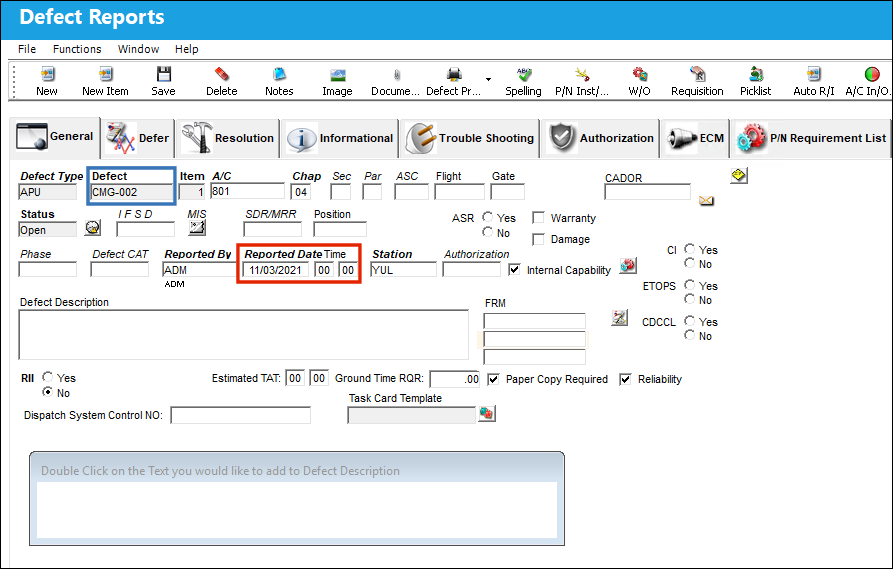Click the A/C In/Out toolbar icon

871,75
